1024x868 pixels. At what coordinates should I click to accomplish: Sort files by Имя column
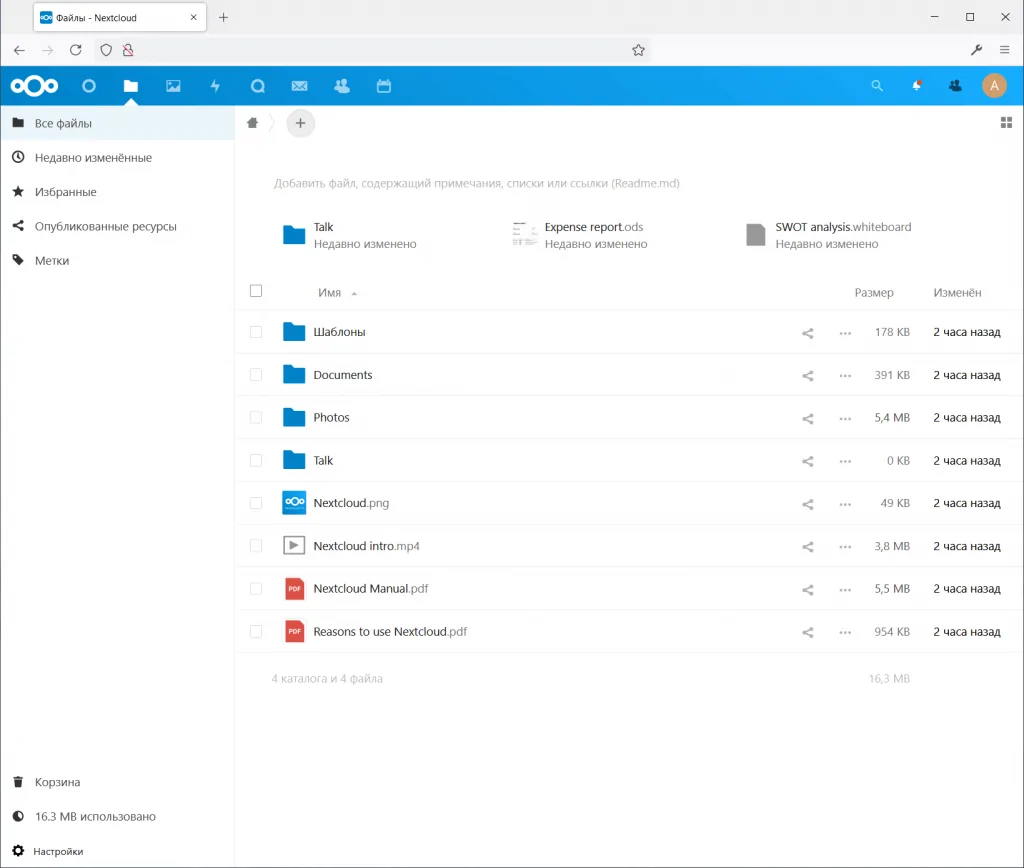[x=330, y=293]
